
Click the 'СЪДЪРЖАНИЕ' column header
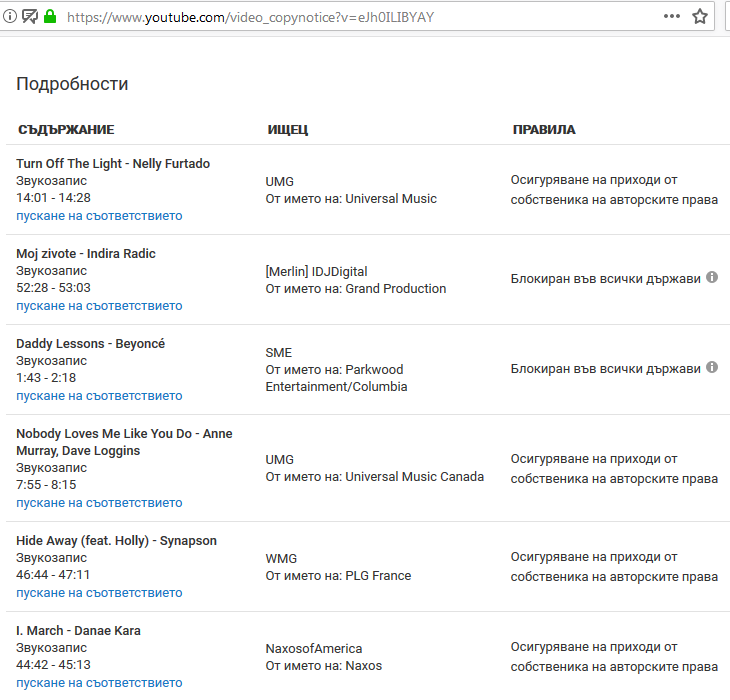(x=66, y=129)
